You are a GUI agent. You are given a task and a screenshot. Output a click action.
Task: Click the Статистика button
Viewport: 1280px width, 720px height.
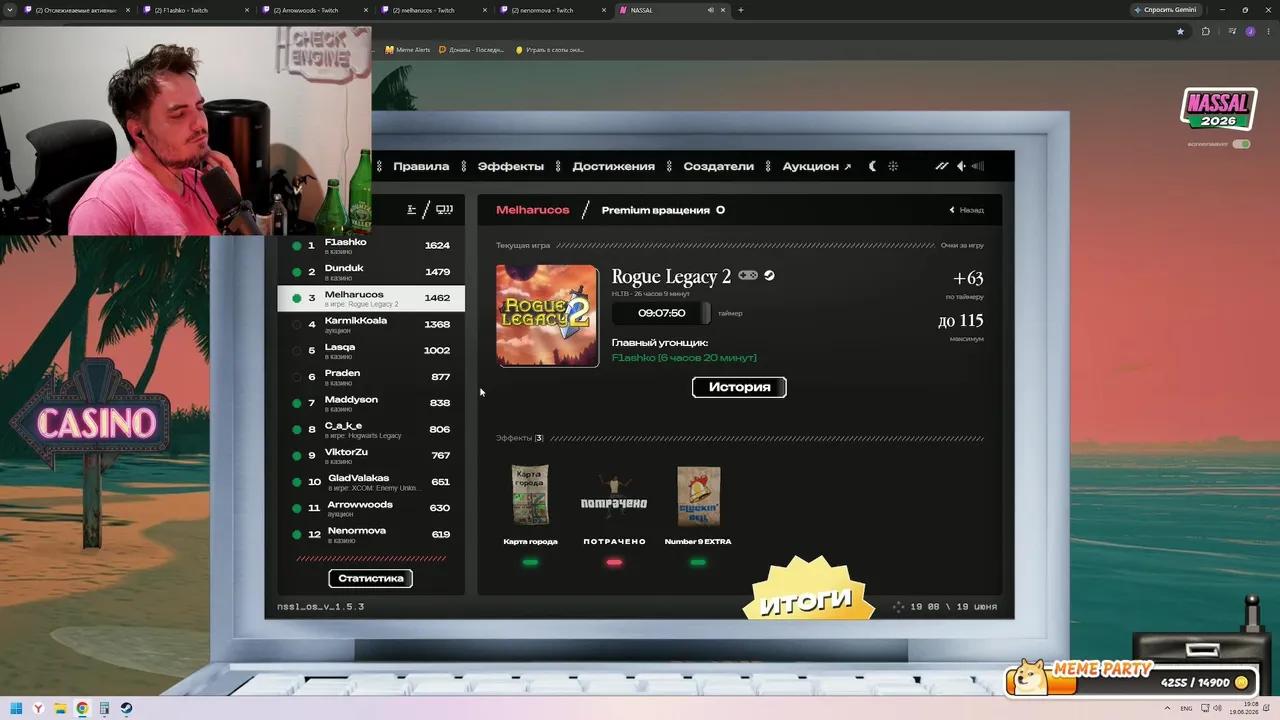tap(370, 578)
